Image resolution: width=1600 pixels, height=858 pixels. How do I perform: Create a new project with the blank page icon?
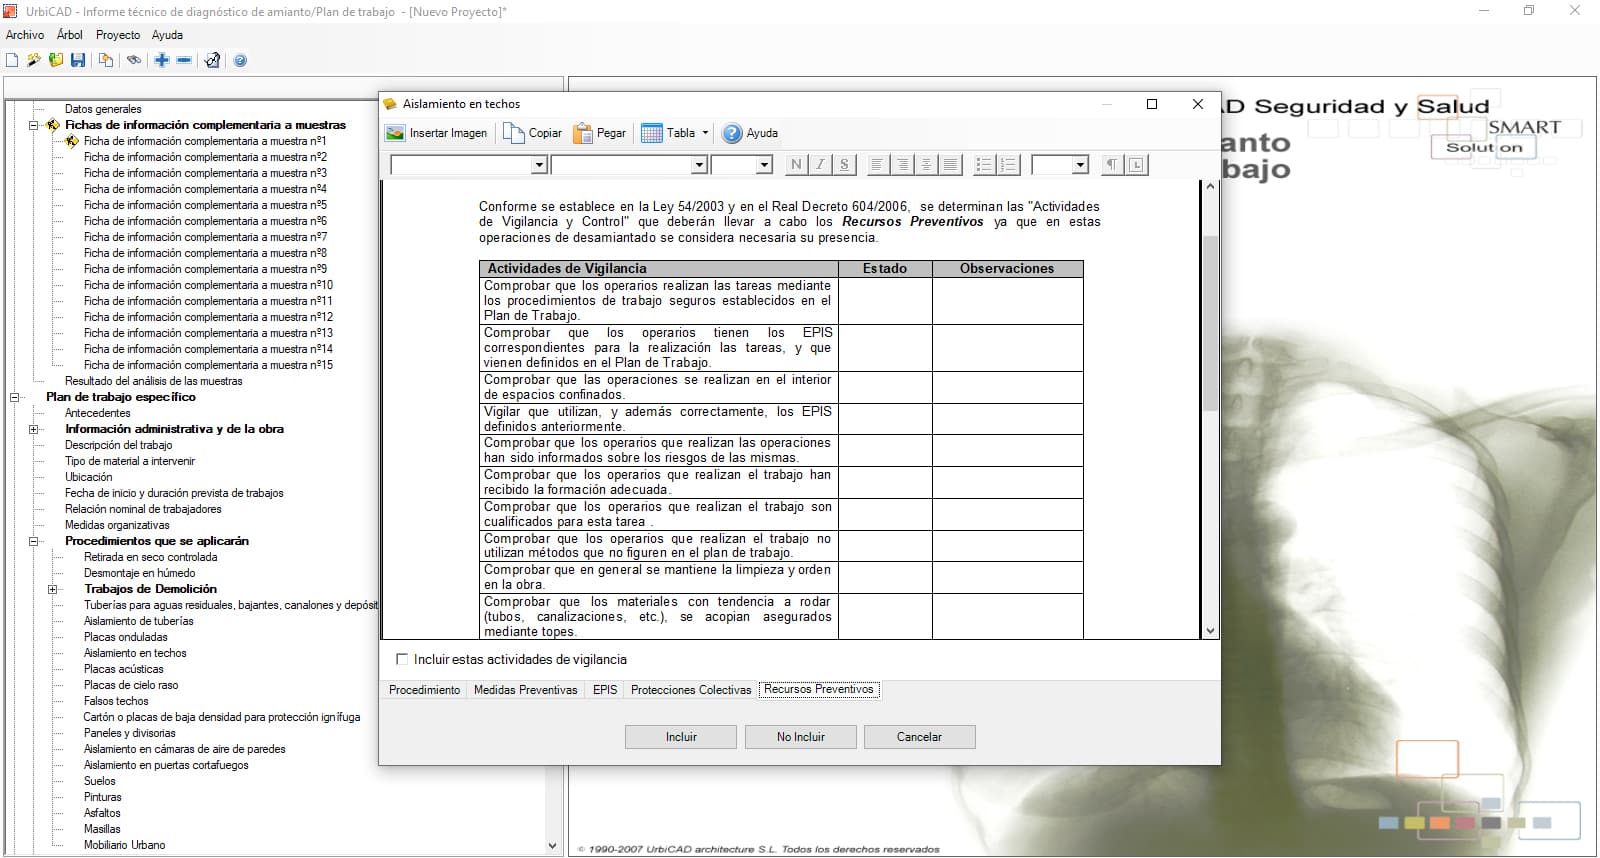tap(12, 60)
